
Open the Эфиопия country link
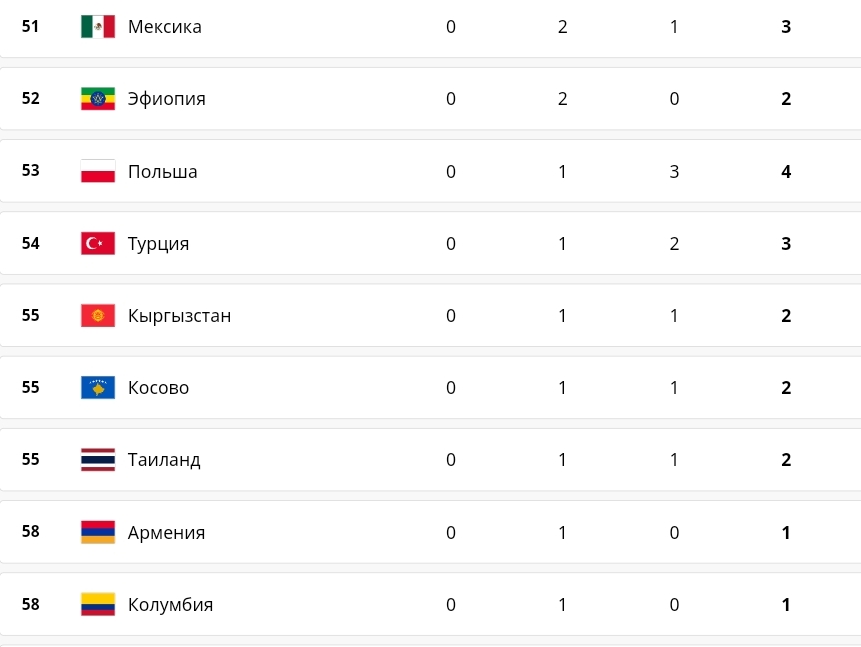pos(167,99)
